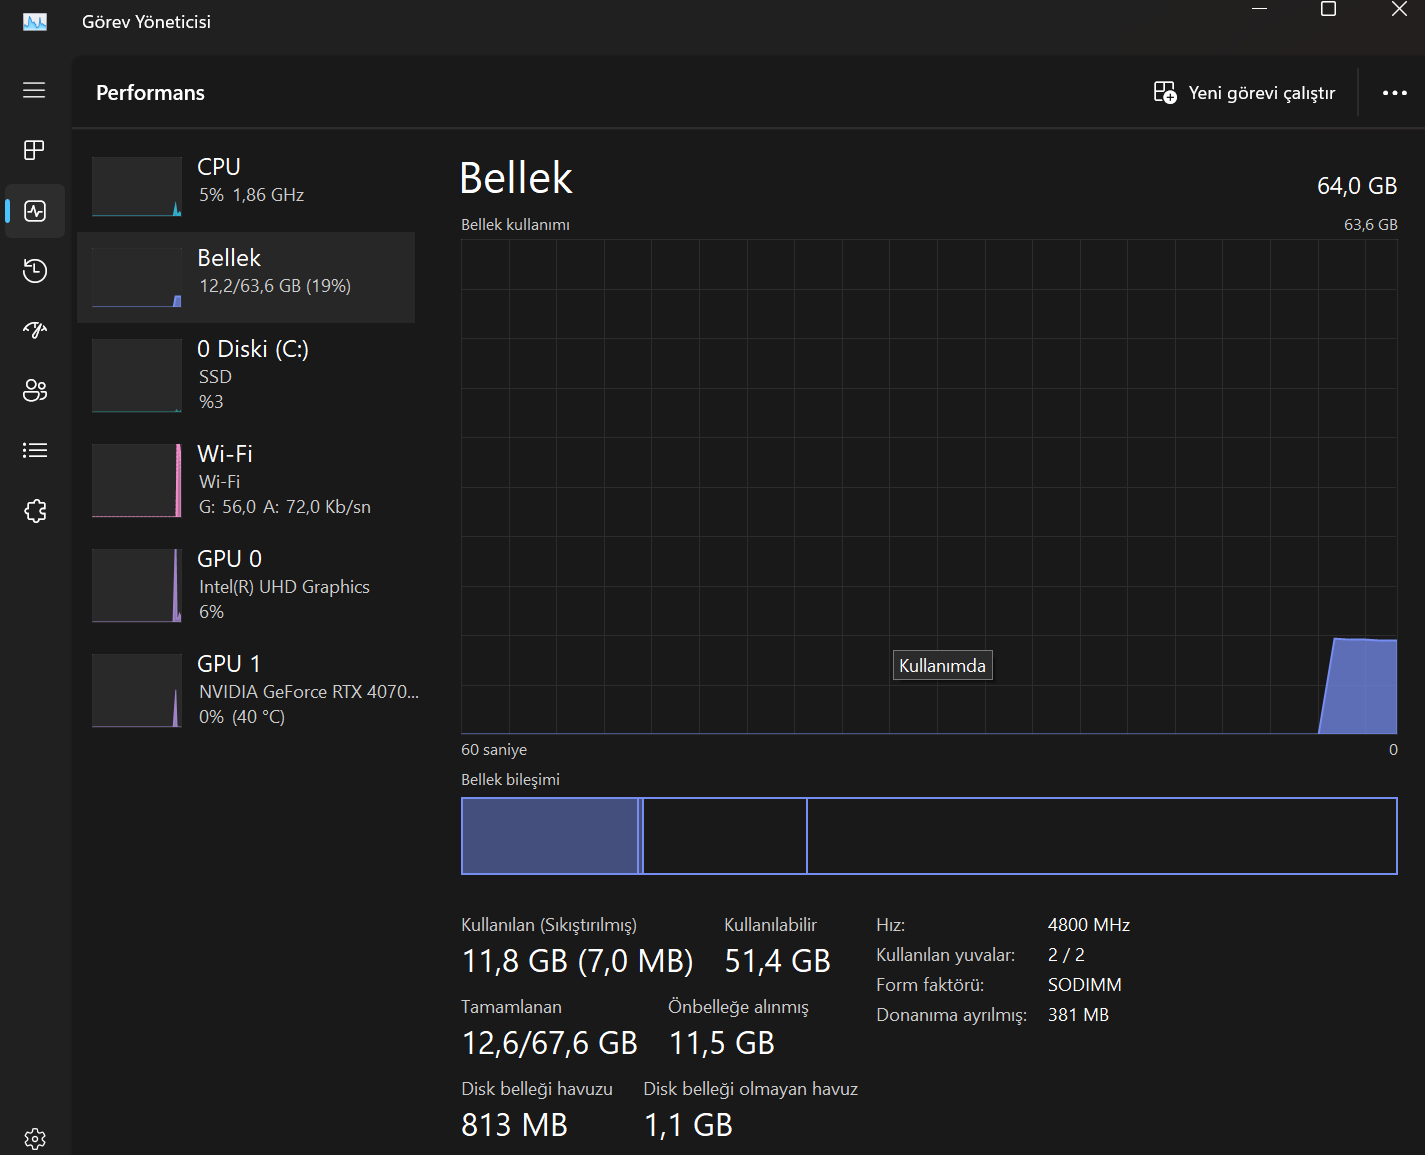This screenshot has width=1425, height=1155.
Task: Open the Users page icon
Action: [35, 390]
